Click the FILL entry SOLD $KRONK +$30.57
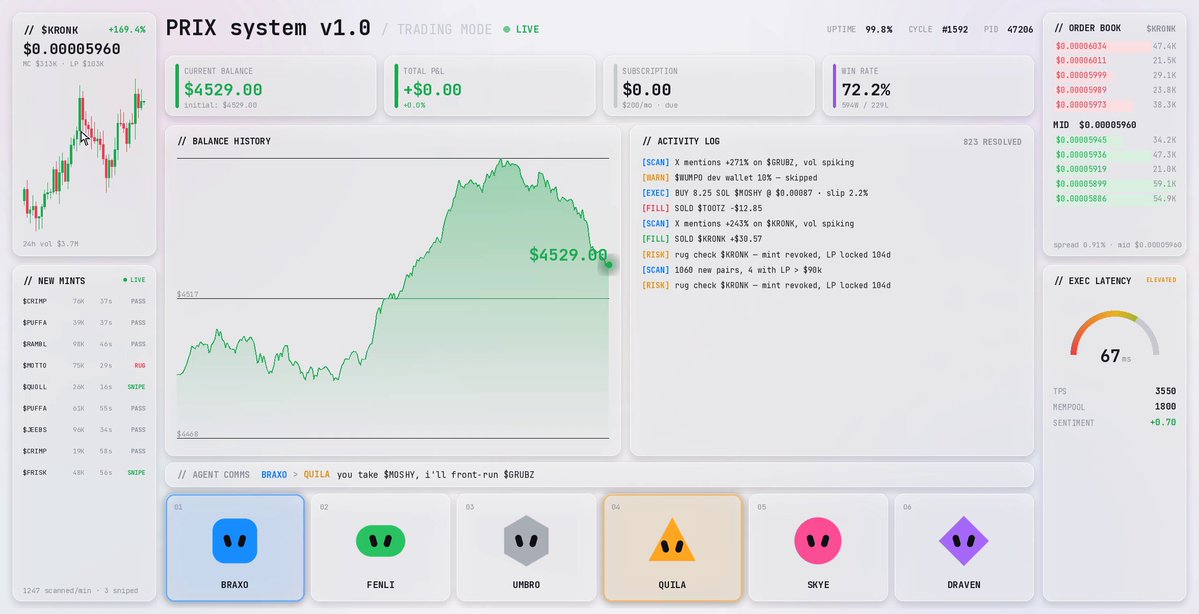Screen dimensions: 1199x614 click(x=702, y=239)
